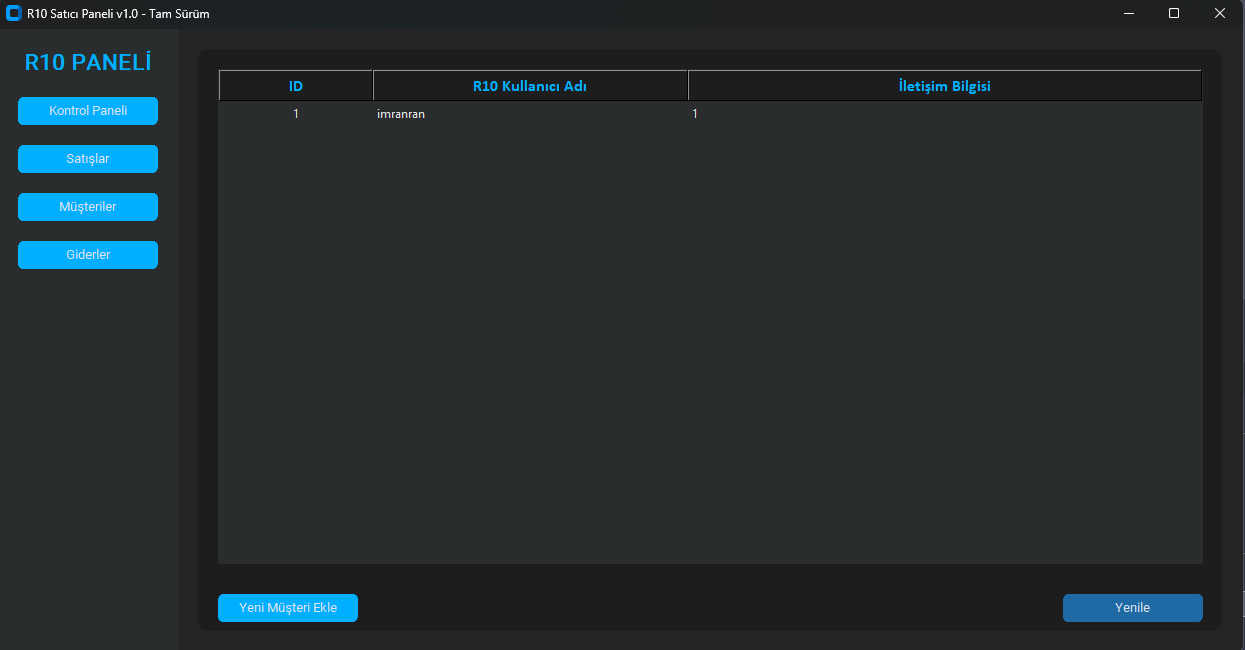Click the İletişim Bilgisi cell of imranran row

[x=945, y=114]
